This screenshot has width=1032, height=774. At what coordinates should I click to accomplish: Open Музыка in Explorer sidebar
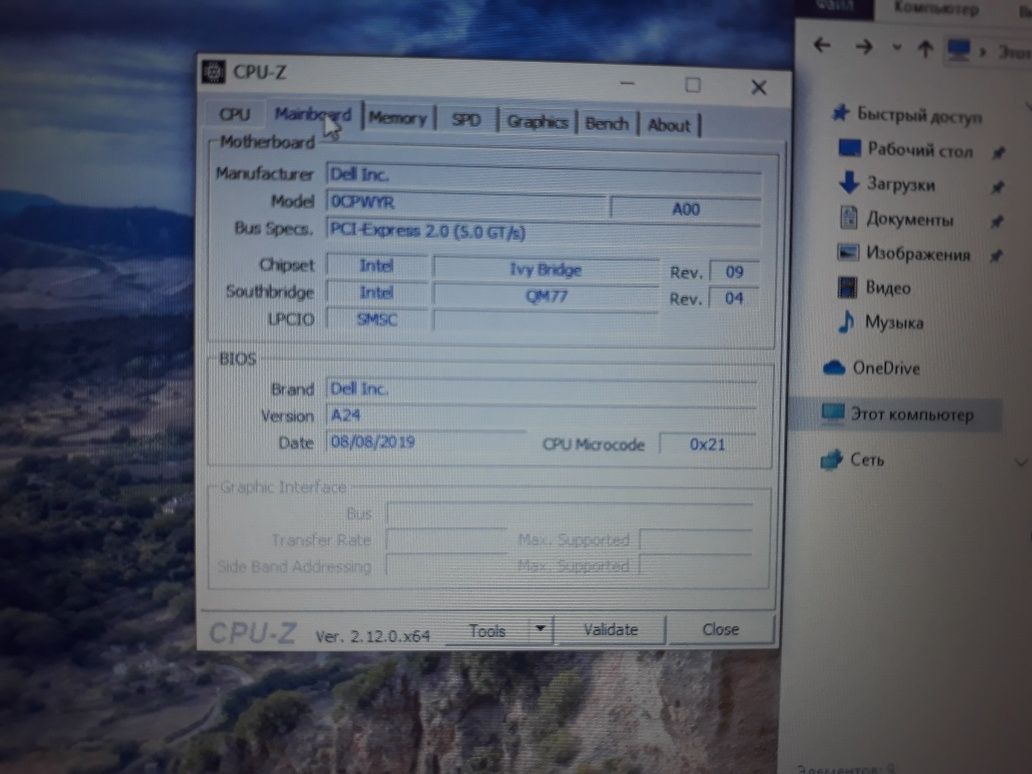click(x=894, y=322)
